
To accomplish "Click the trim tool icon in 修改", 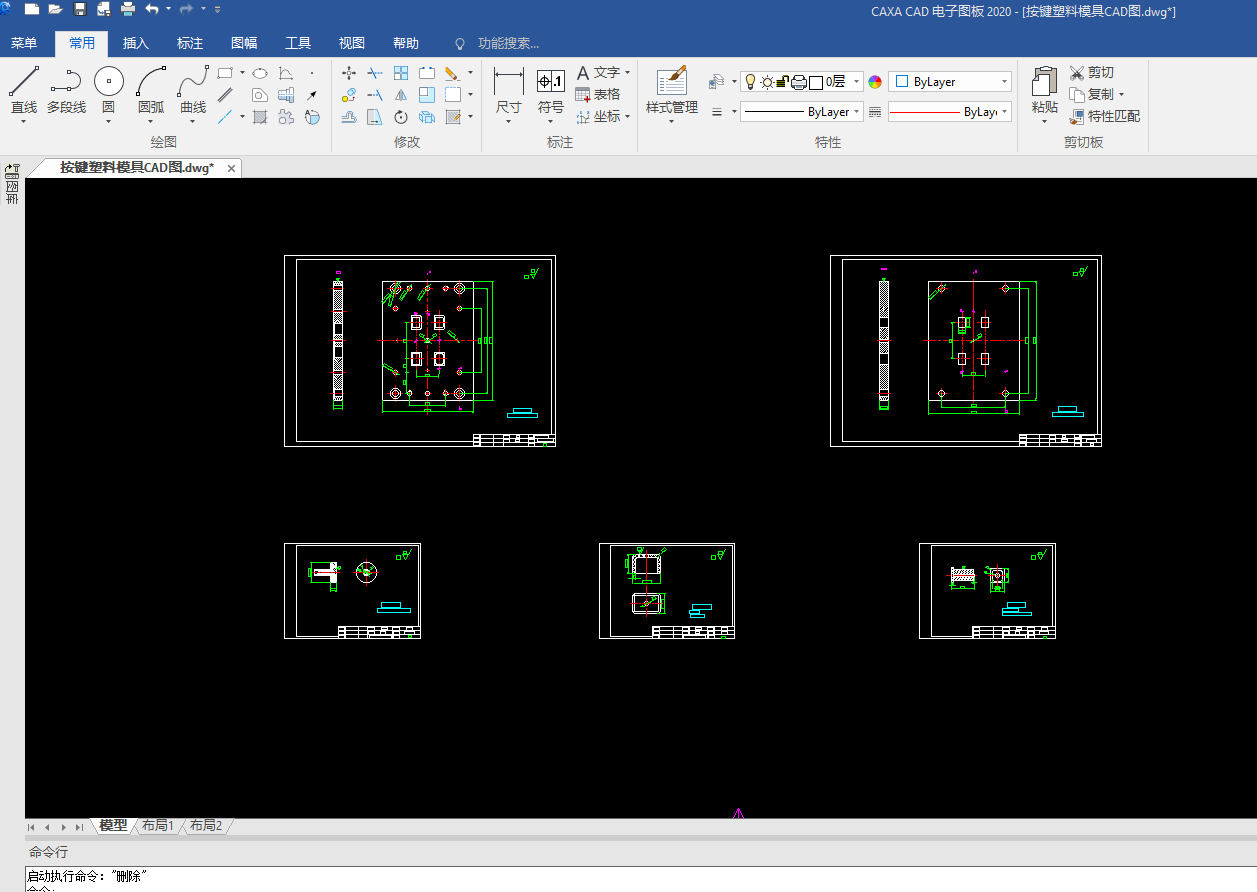I will pyautogui.click(x=374, y=73).
